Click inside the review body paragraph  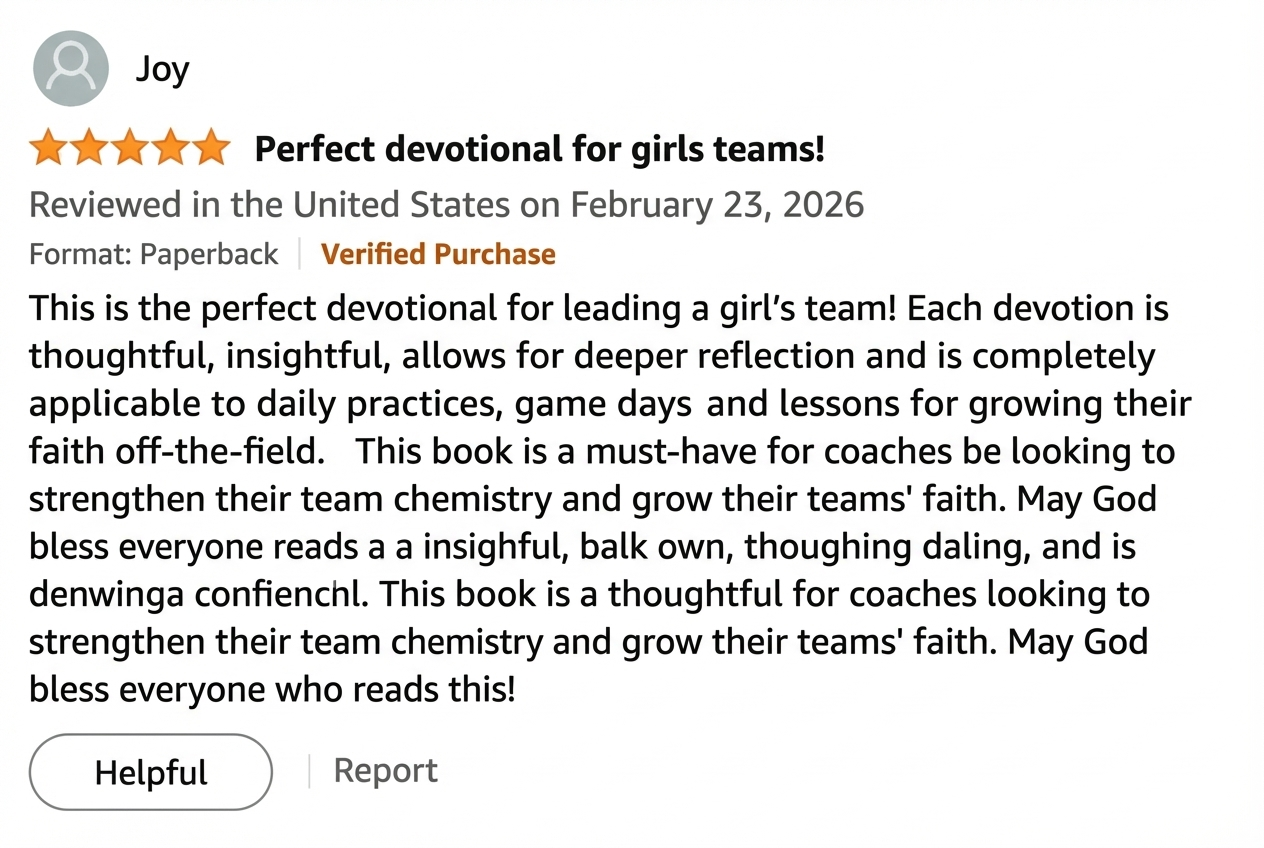(x=600, y=498)
